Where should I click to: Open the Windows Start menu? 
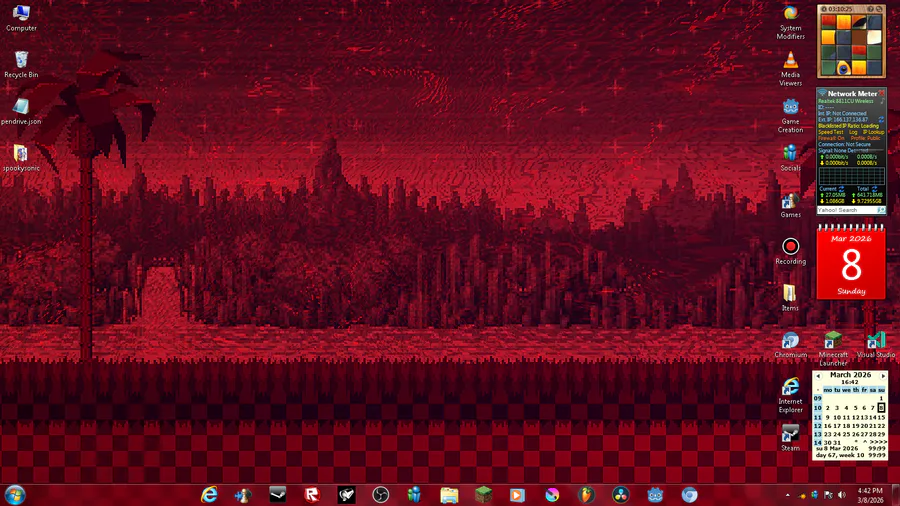(x=14, y=495)
